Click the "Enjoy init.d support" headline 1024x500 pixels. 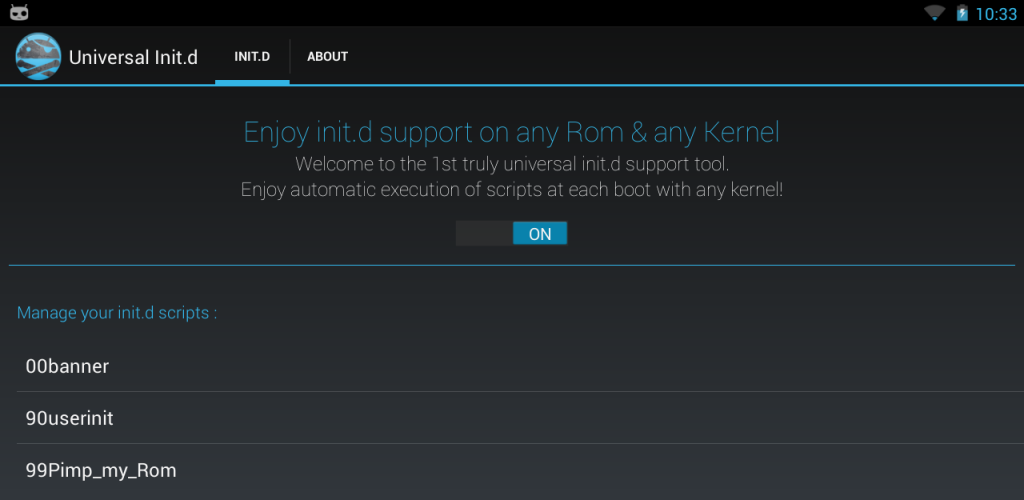pos(511,132)
